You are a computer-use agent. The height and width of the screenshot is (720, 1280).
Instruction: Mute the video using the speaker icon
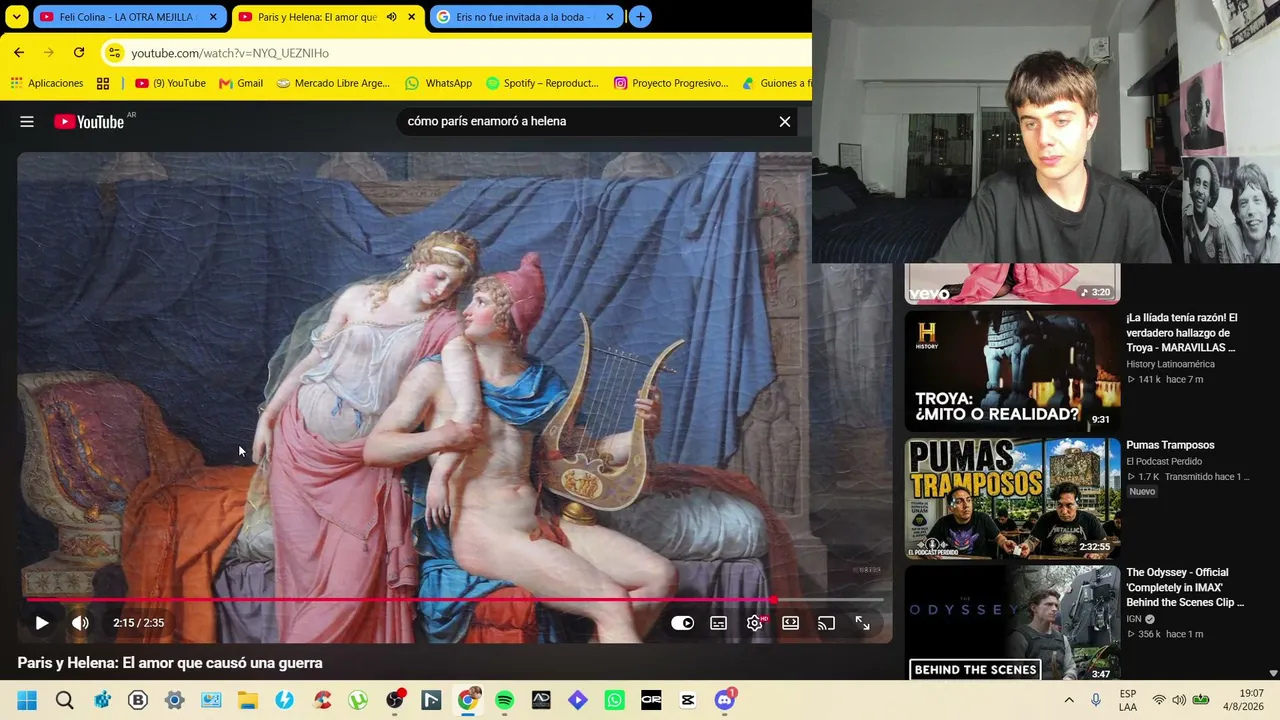coord(80,623)
